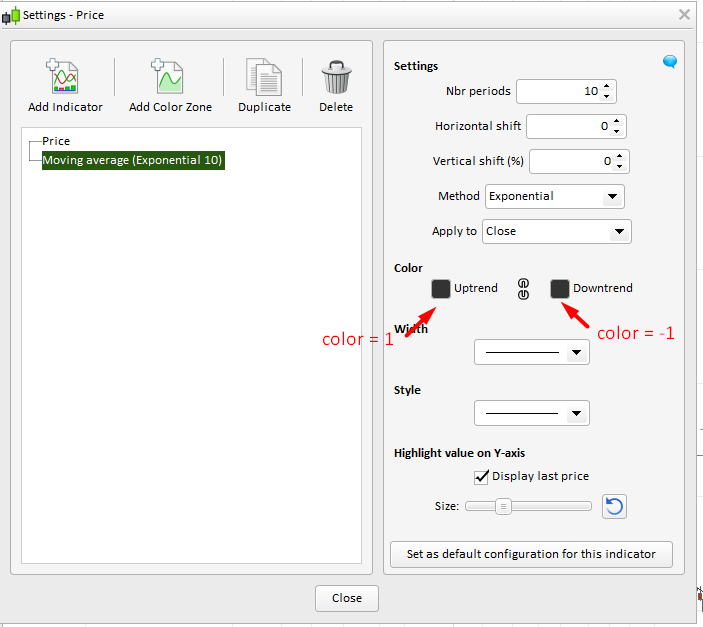Click the Nbr periods input field

(566, 91)
